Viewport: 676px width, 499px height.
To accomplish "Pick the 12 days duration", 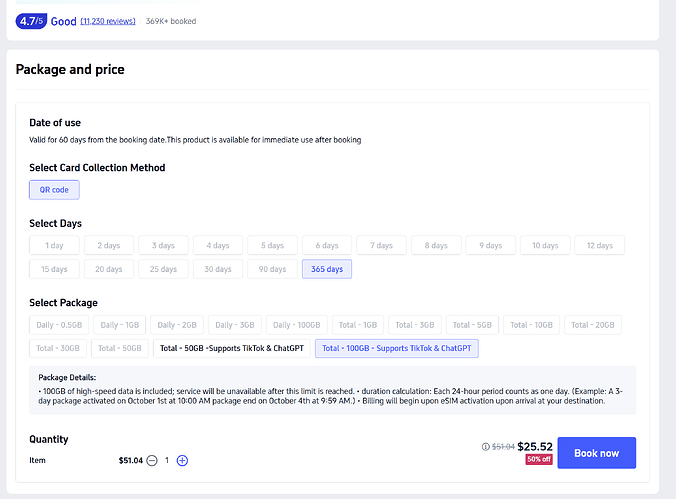I will coord(600,245).
